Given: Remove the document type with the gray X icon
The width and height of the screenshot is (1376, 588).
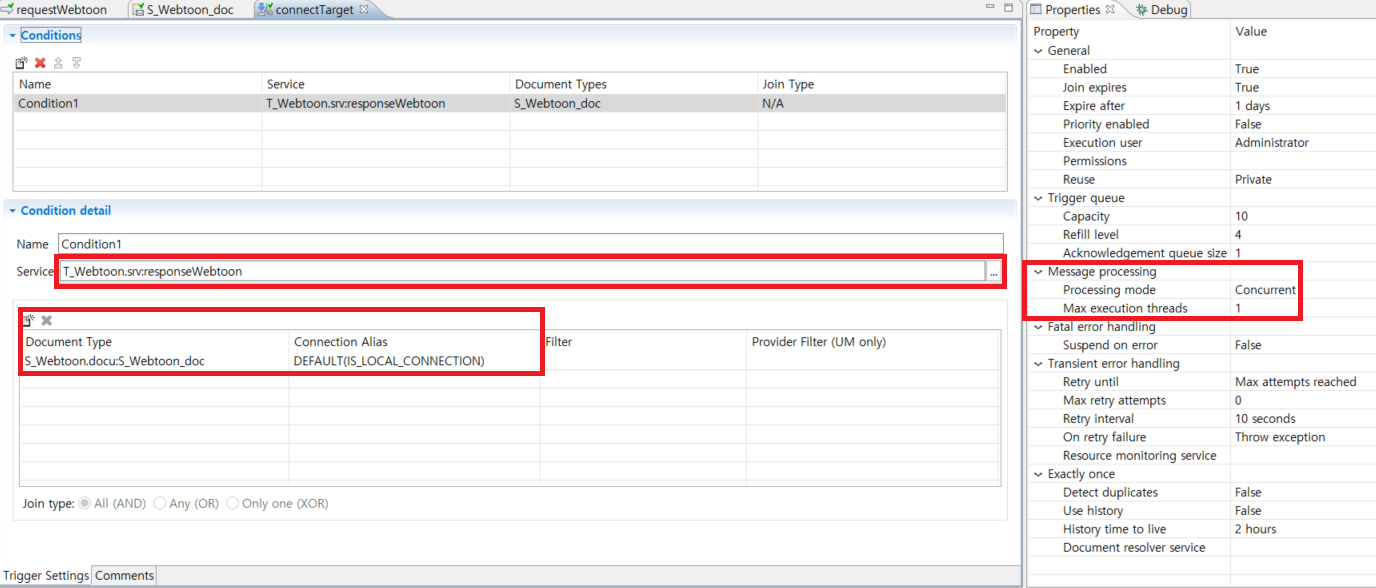Looking at the screenshot, I should pyautogui.click(x=46, y=320).
